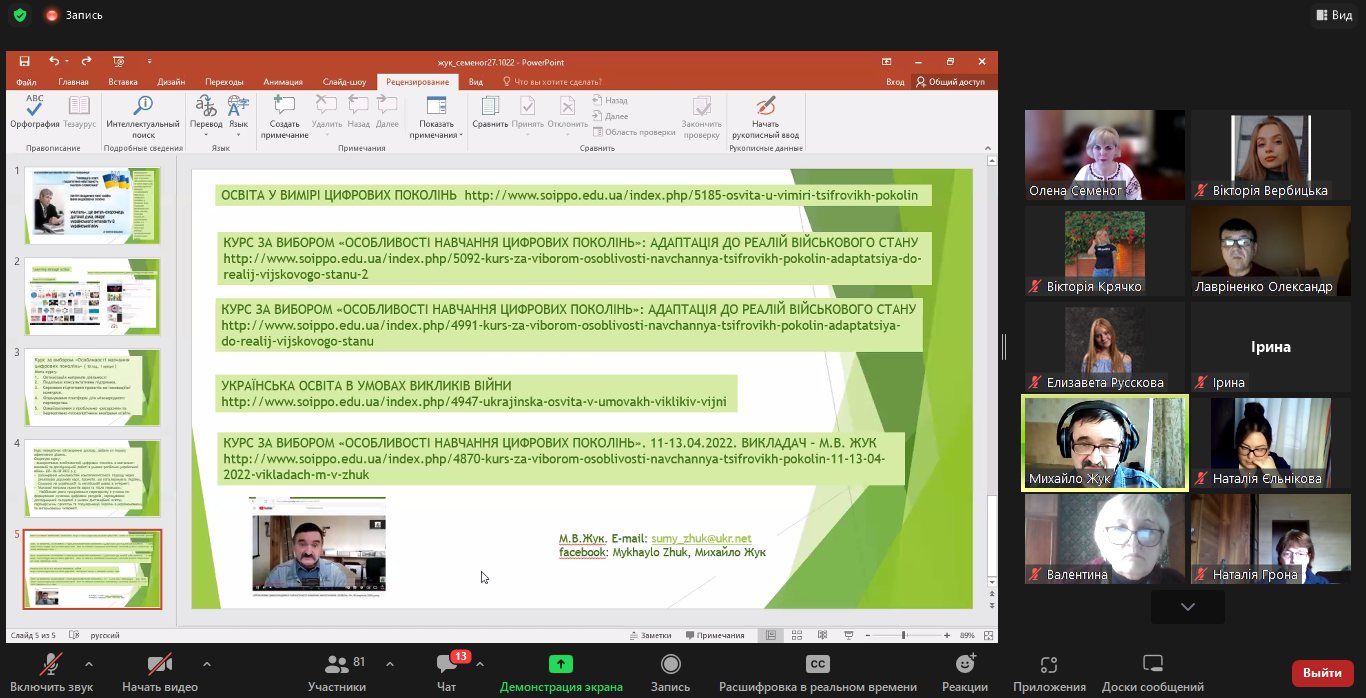Screen dimensions: 1366x698
Task: Create a new comment with Создать примечание
Action: point(284,116)
